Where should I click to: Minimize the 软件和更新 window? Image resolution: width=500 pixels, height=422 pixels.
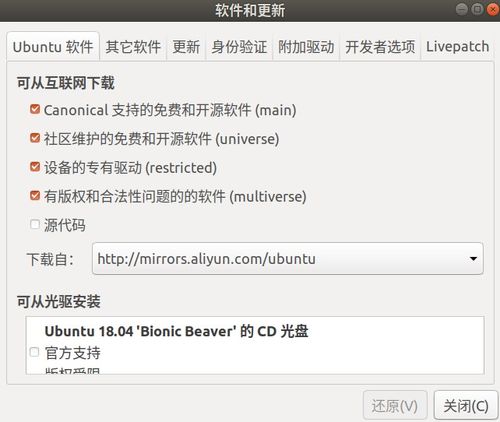462,9
